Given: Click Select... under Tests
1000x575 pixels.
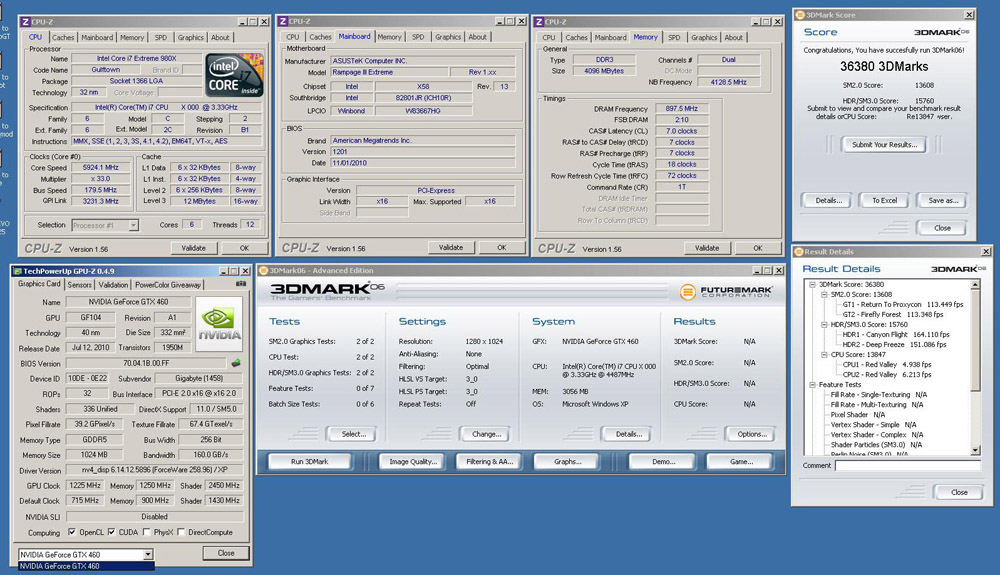Looking at the screenshot, I should tap(353, 434).
